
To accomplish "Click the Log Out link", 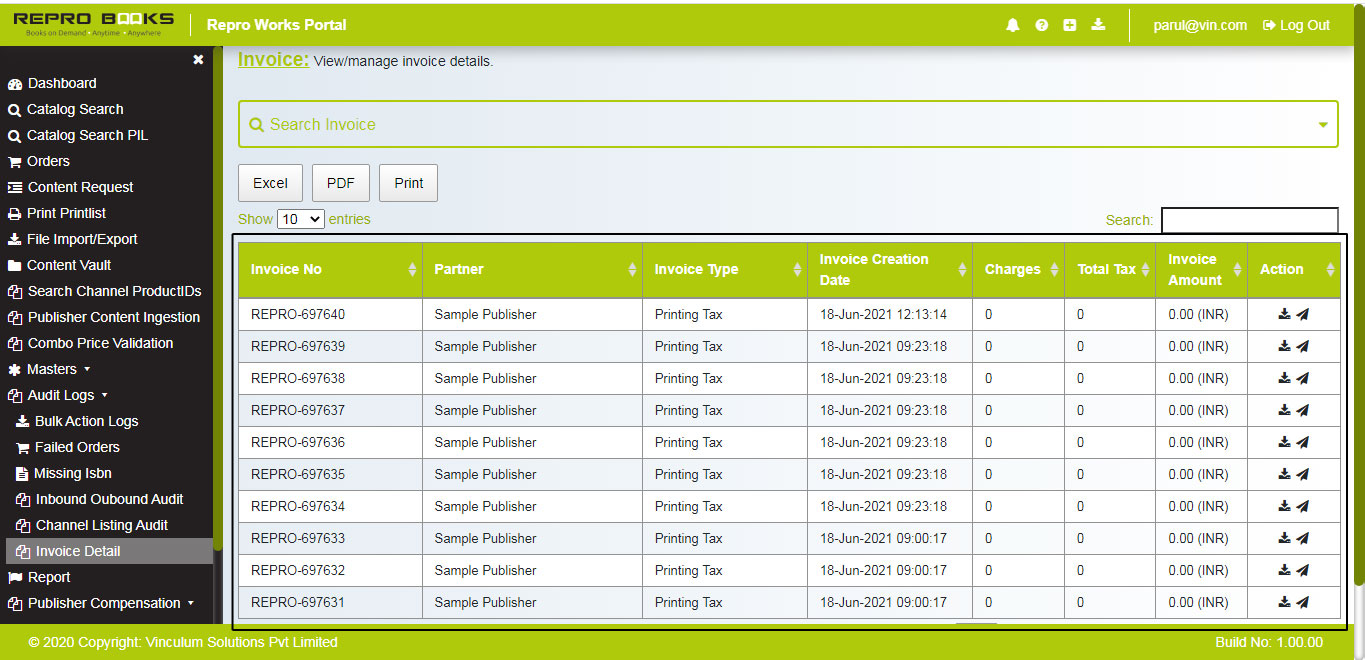I will (x=1295, y=25).
